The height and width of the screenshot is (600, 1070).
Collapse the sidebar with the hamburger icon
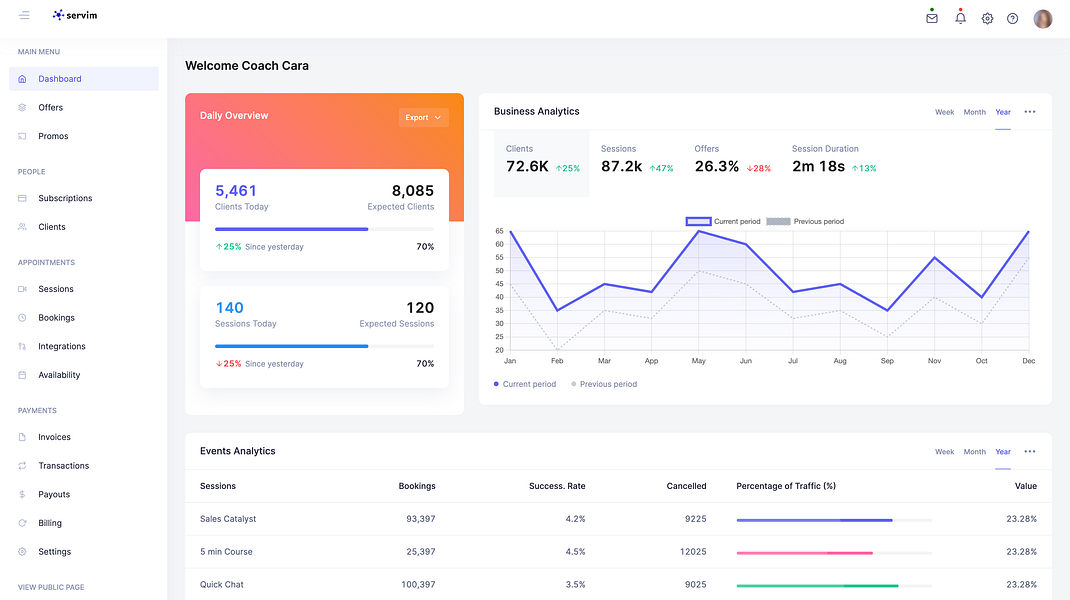(x=24, y=15)
